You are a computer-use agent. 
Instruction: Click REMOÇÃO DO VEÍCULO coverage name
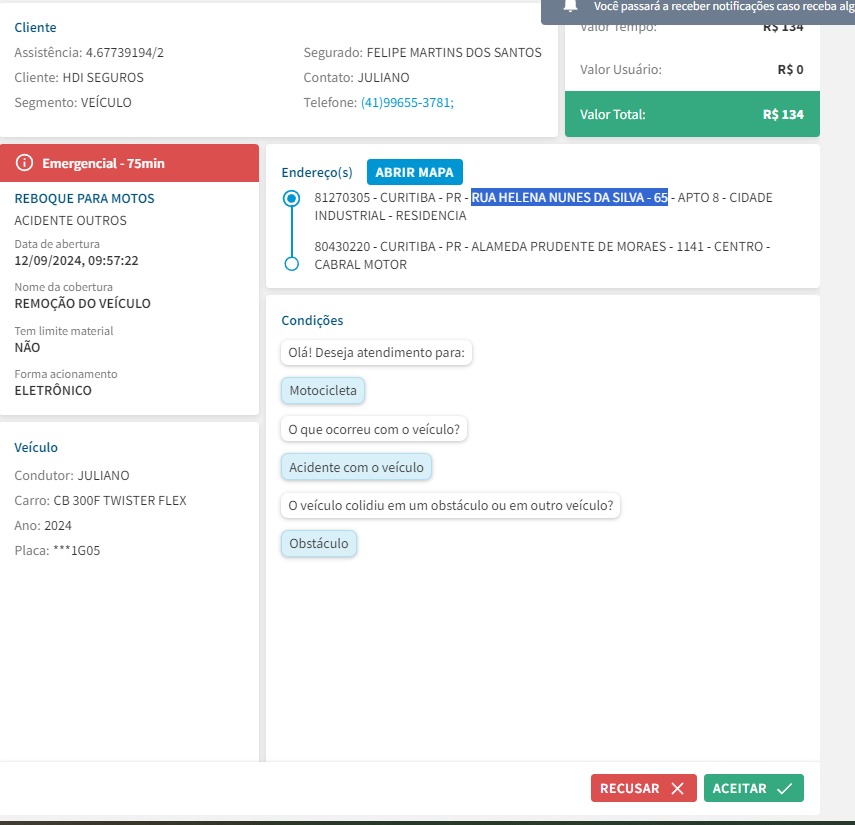coord(82,303)
